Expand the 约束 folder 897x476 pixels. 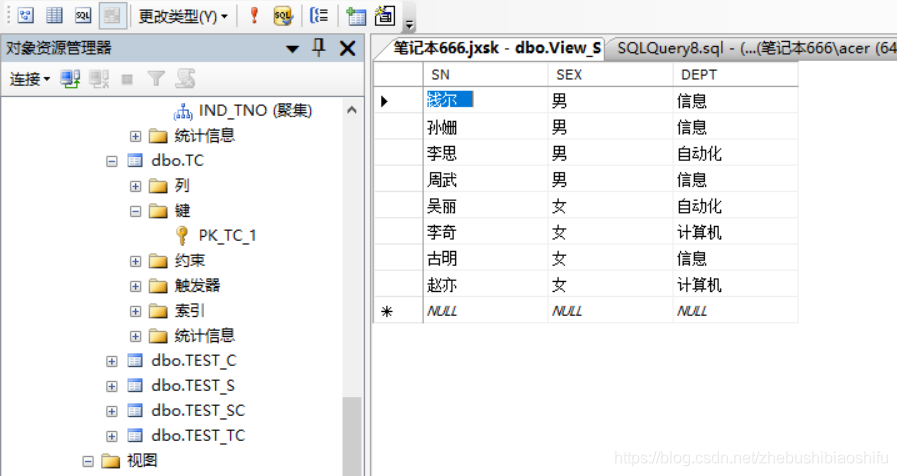135,261
